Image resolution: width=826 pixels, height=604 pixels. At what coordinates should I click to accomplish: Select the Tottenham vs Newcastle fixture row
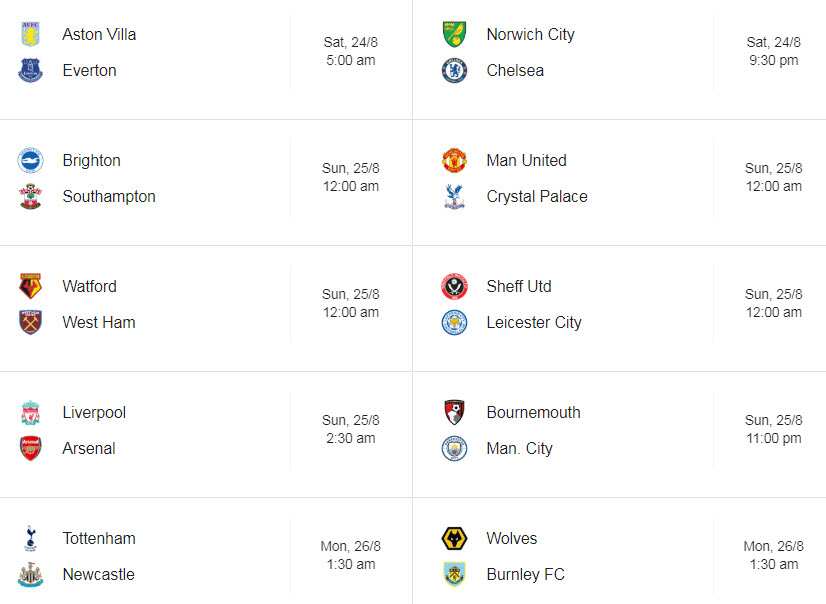[x=206, y=556]
